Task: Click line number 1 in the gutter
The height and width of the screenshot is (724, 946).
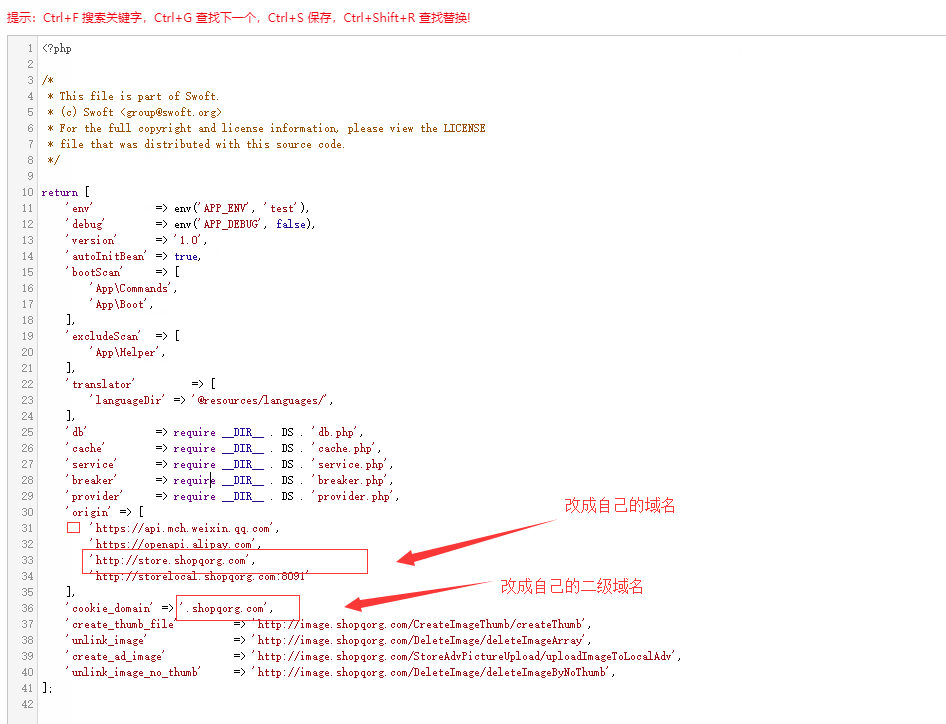Action: pyautogui.click(x=30, y=48)
